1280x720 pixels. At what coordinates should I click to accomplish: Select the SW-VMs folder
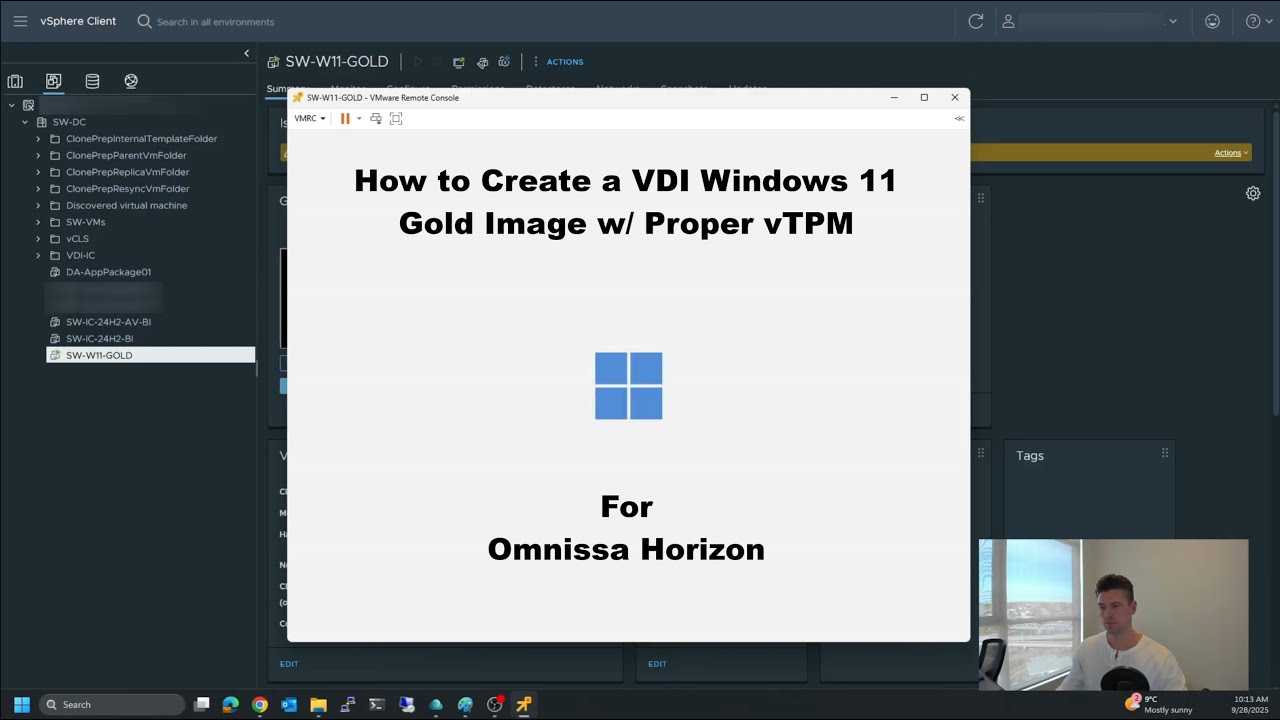tap(85, 222)
